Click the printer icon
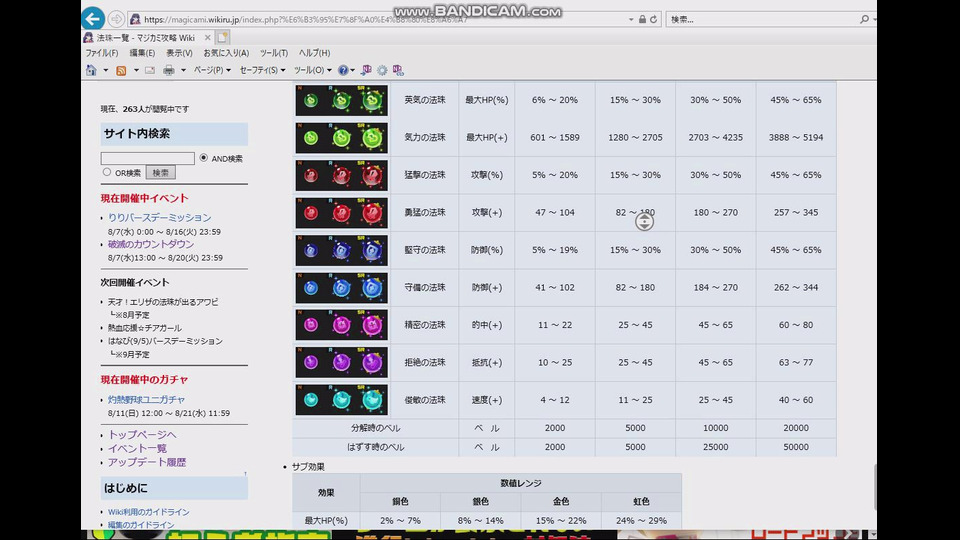960x540 pixels. click(168, 70)
